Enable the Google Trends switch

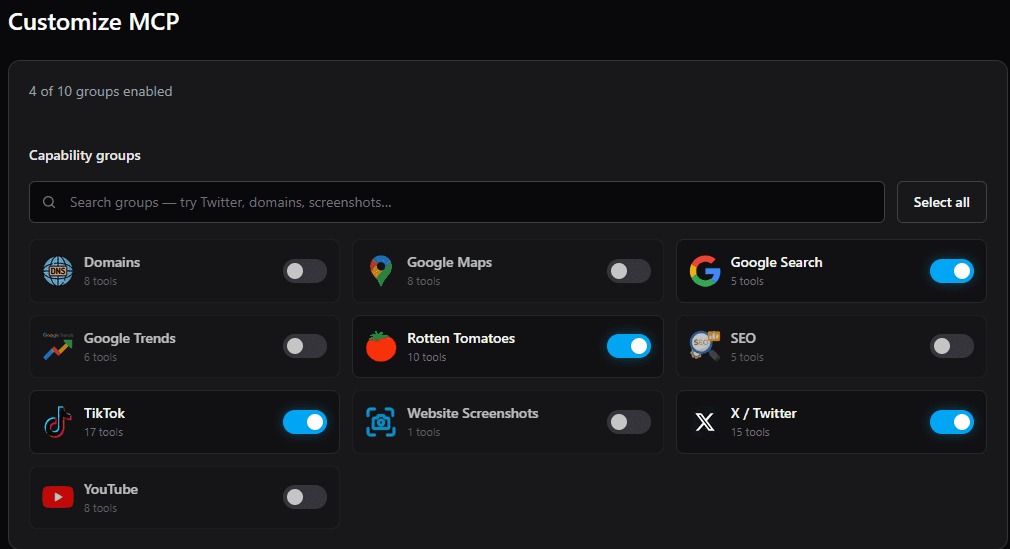[x=305, y=347]
